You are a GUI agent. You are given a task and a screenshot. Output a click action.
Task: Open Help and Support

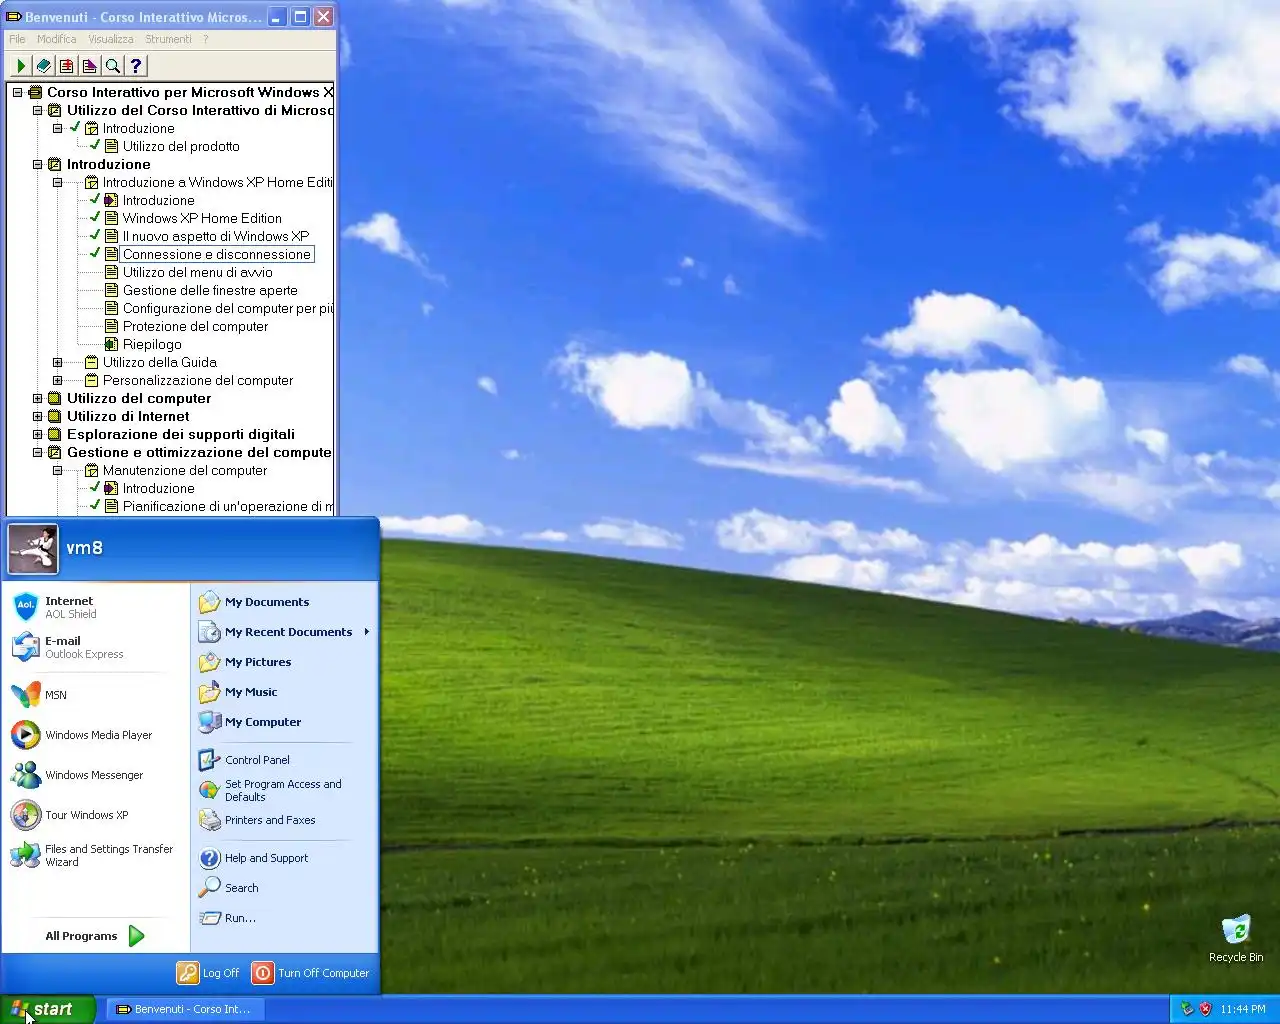285,858
